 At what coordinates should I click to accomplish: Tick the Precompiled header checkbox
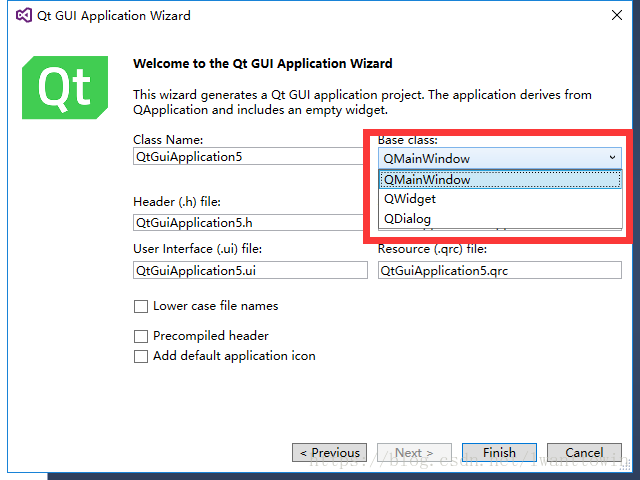[x=141, y=336]
